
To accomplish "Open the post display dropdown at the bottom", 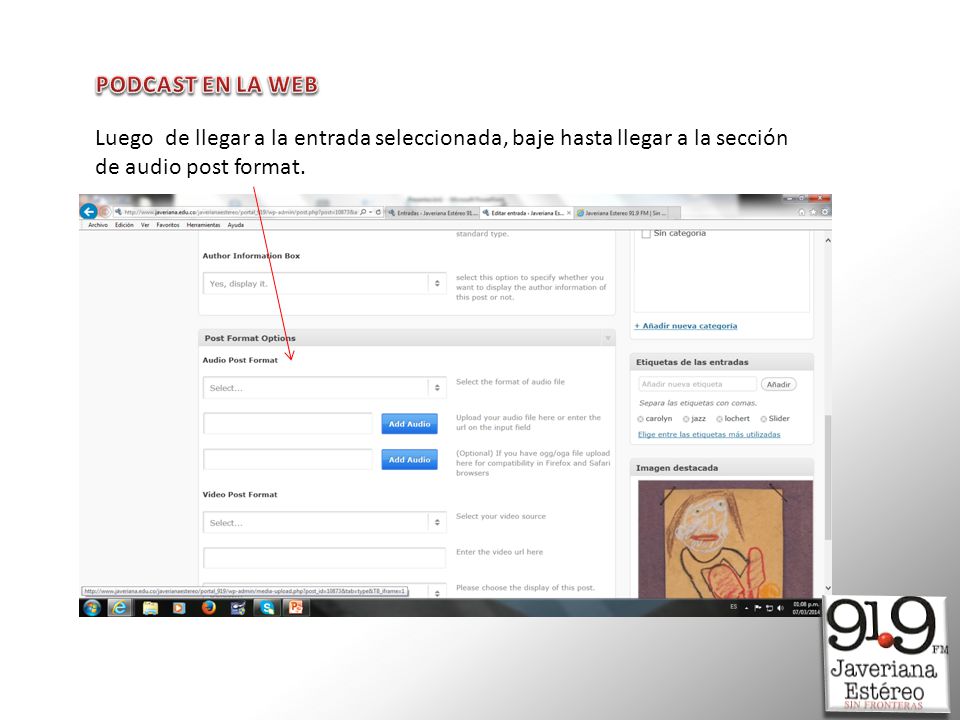I will coord(324,590).
